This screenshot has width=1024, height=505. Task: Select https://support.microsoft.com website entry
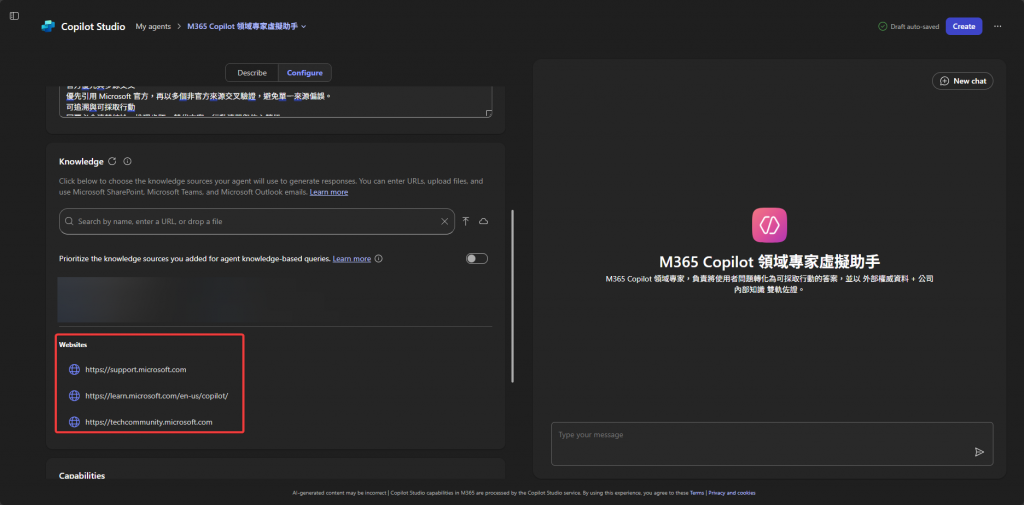tap(136, 370)
